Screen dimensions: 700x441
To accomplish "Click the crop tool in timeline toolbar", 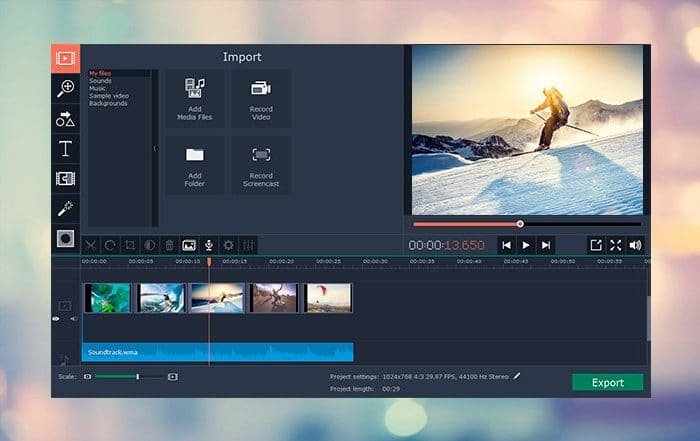I will click(x=130, y=244).
